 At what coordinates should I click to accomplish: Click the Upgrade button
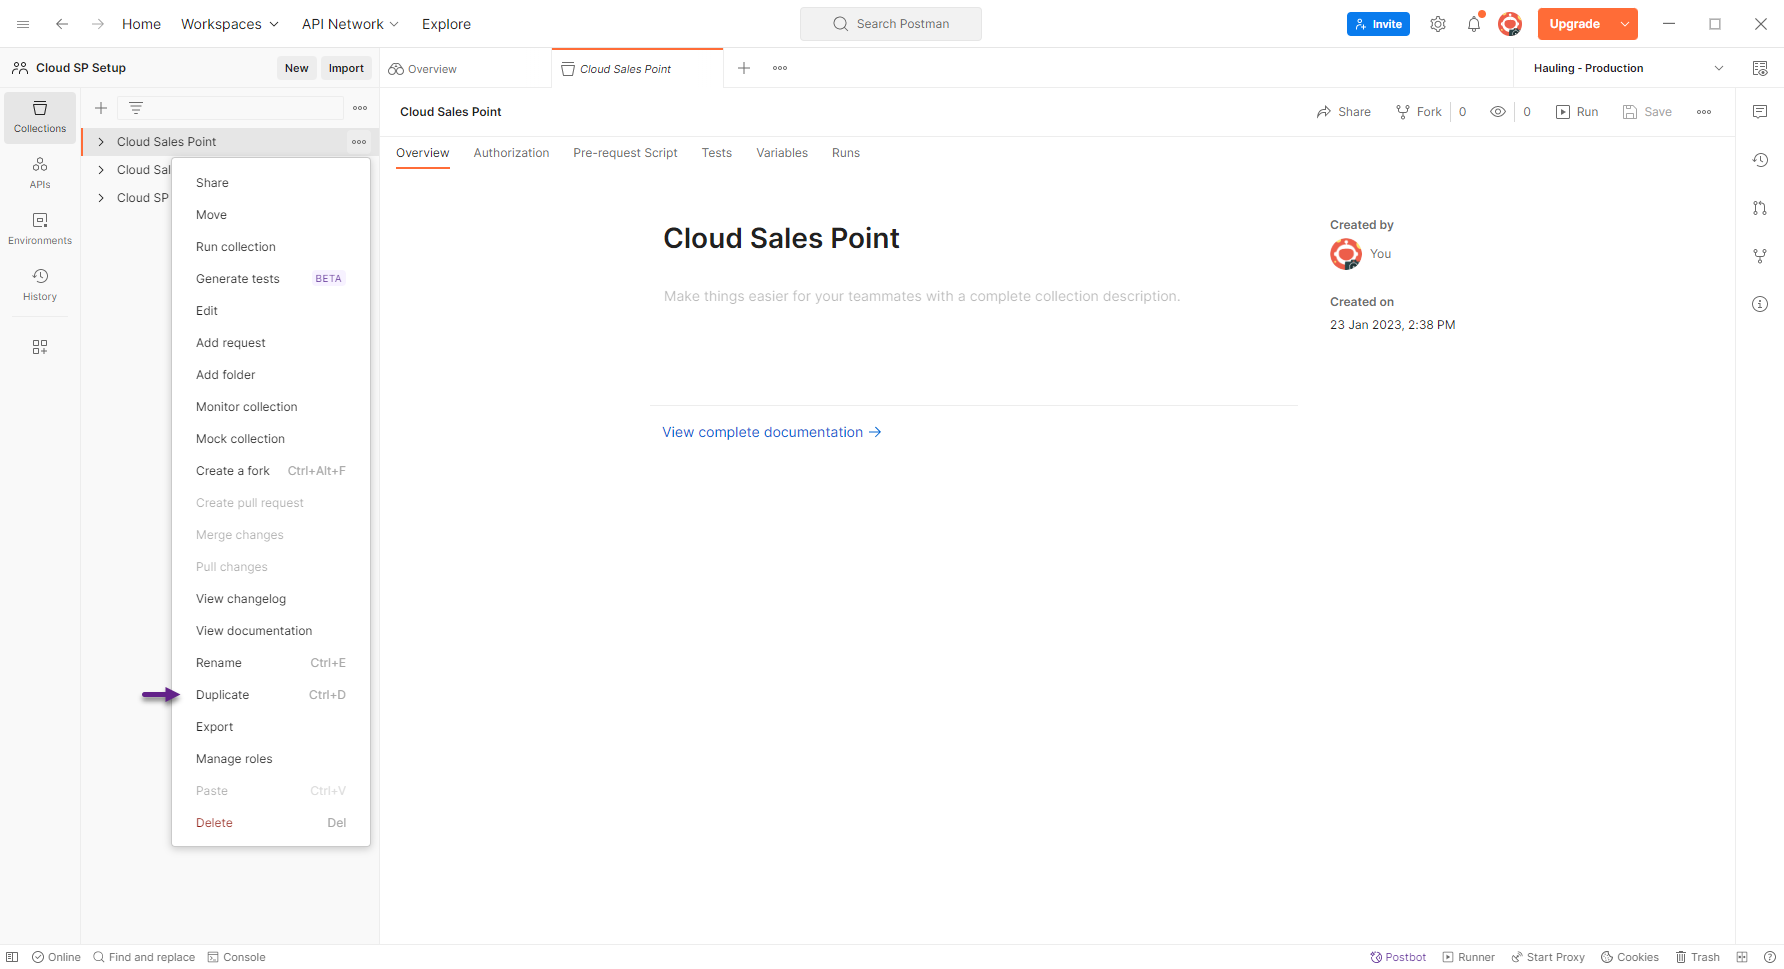pos(1575,24)
